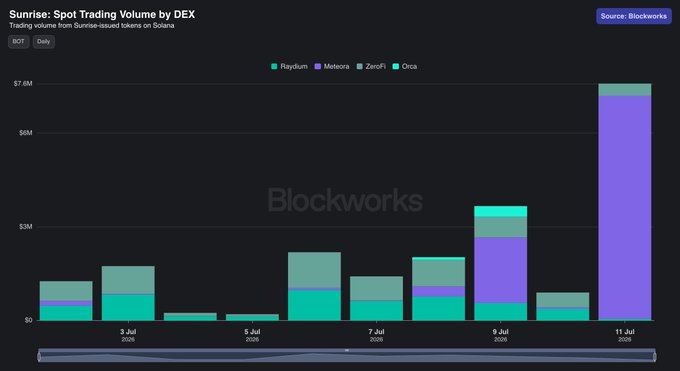Click the 7 Jul 2026 axis label
Viewport: 680px width, 371px height.
(x=376, y=335)
